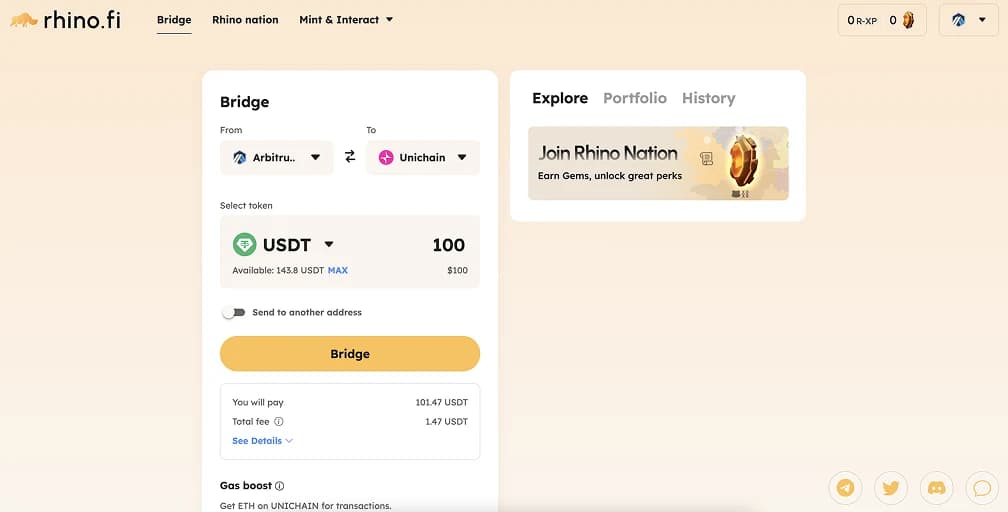Click the gem balance icon in header

coord(908,20)
